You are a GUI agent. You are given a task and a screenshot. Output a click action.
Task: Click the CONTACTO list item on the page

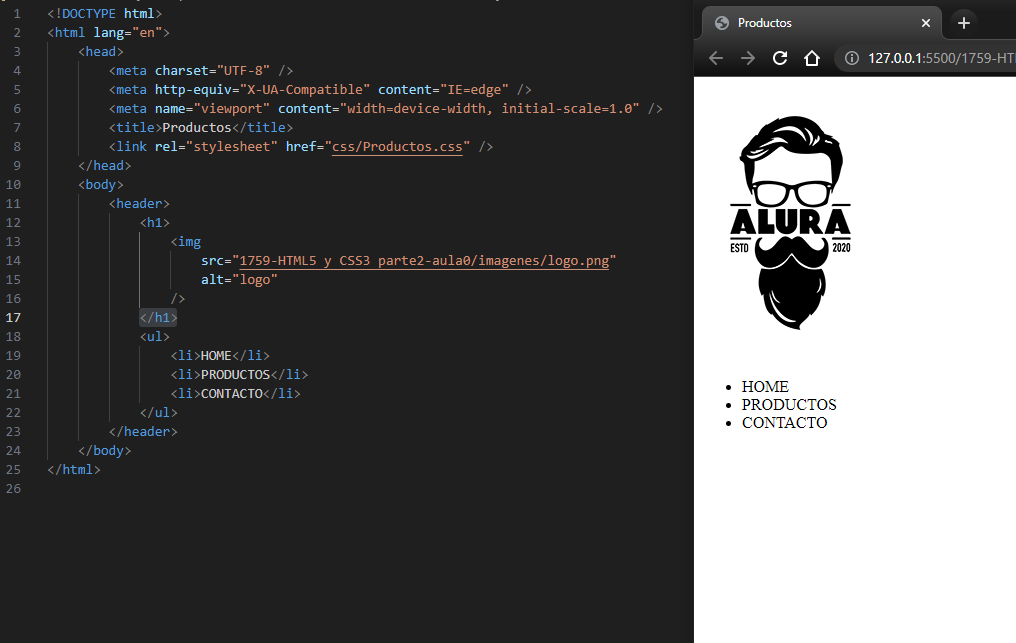pyautogui.click(x=785, y=423)
